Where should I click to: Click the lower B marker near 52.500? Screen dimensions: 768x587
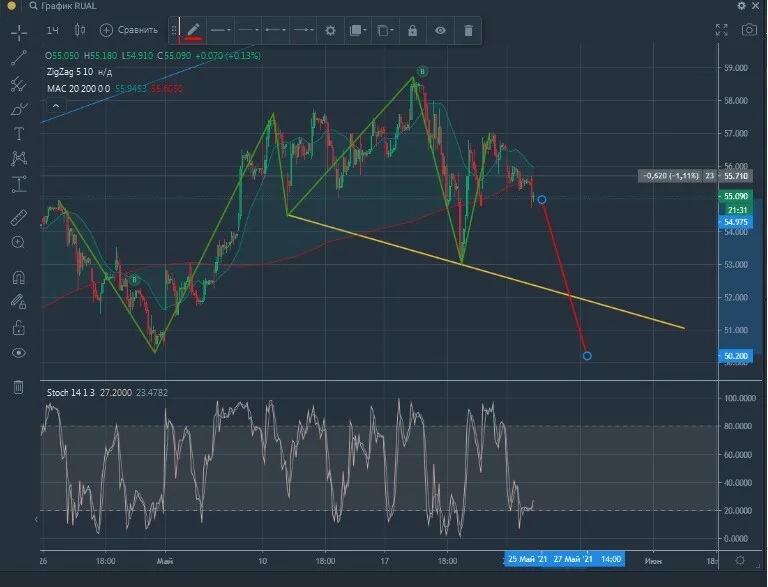[134, 280]
